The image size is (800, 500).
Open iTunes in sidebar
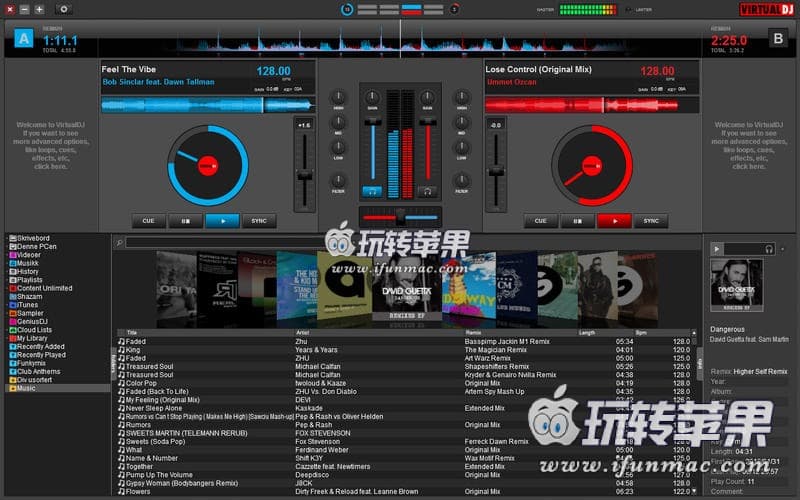point(28,305)
